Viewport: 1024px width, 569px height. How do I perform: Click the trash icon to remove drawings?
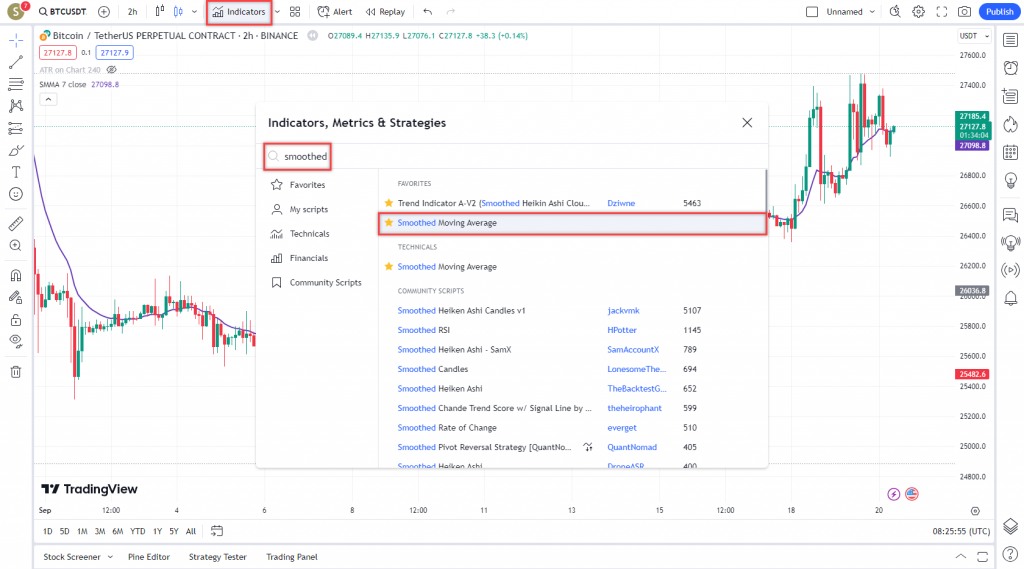(x=15, y=372)
